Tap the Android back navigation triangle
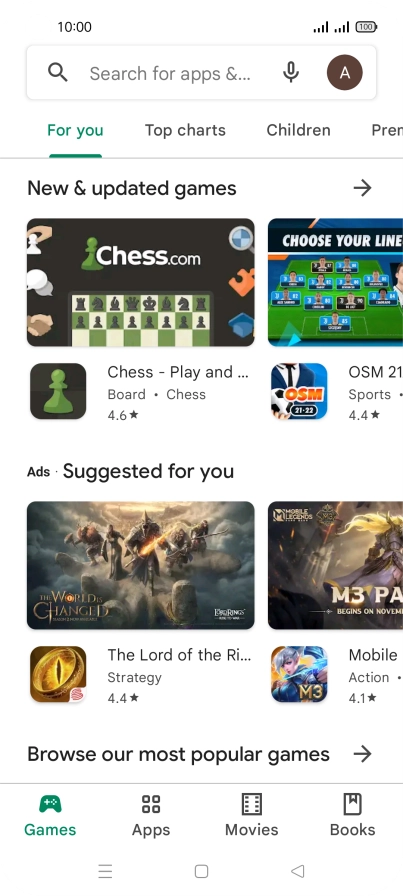The image size is (403, 896). 297,871
